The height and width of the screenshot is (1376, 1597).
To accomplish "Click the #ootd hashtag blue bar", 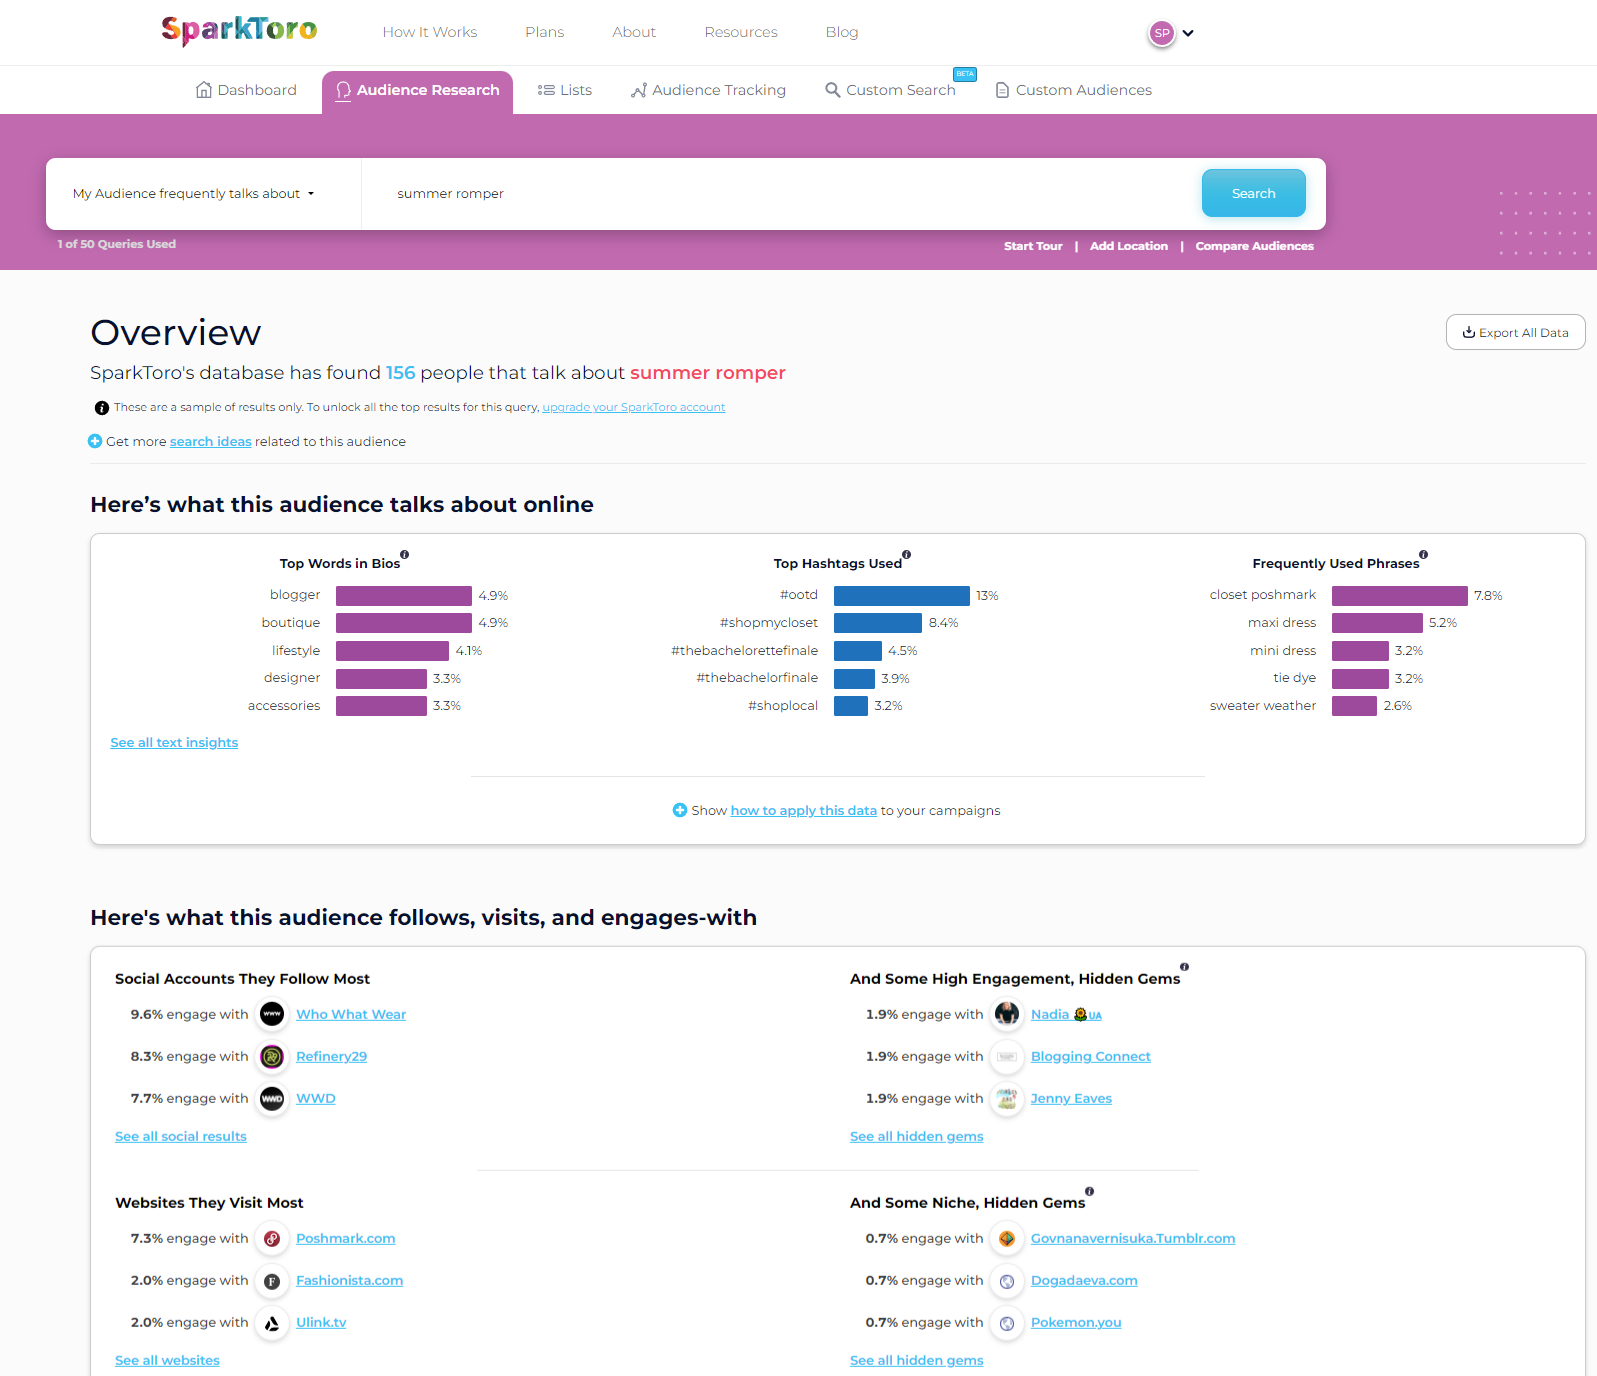I will point(901,596).
